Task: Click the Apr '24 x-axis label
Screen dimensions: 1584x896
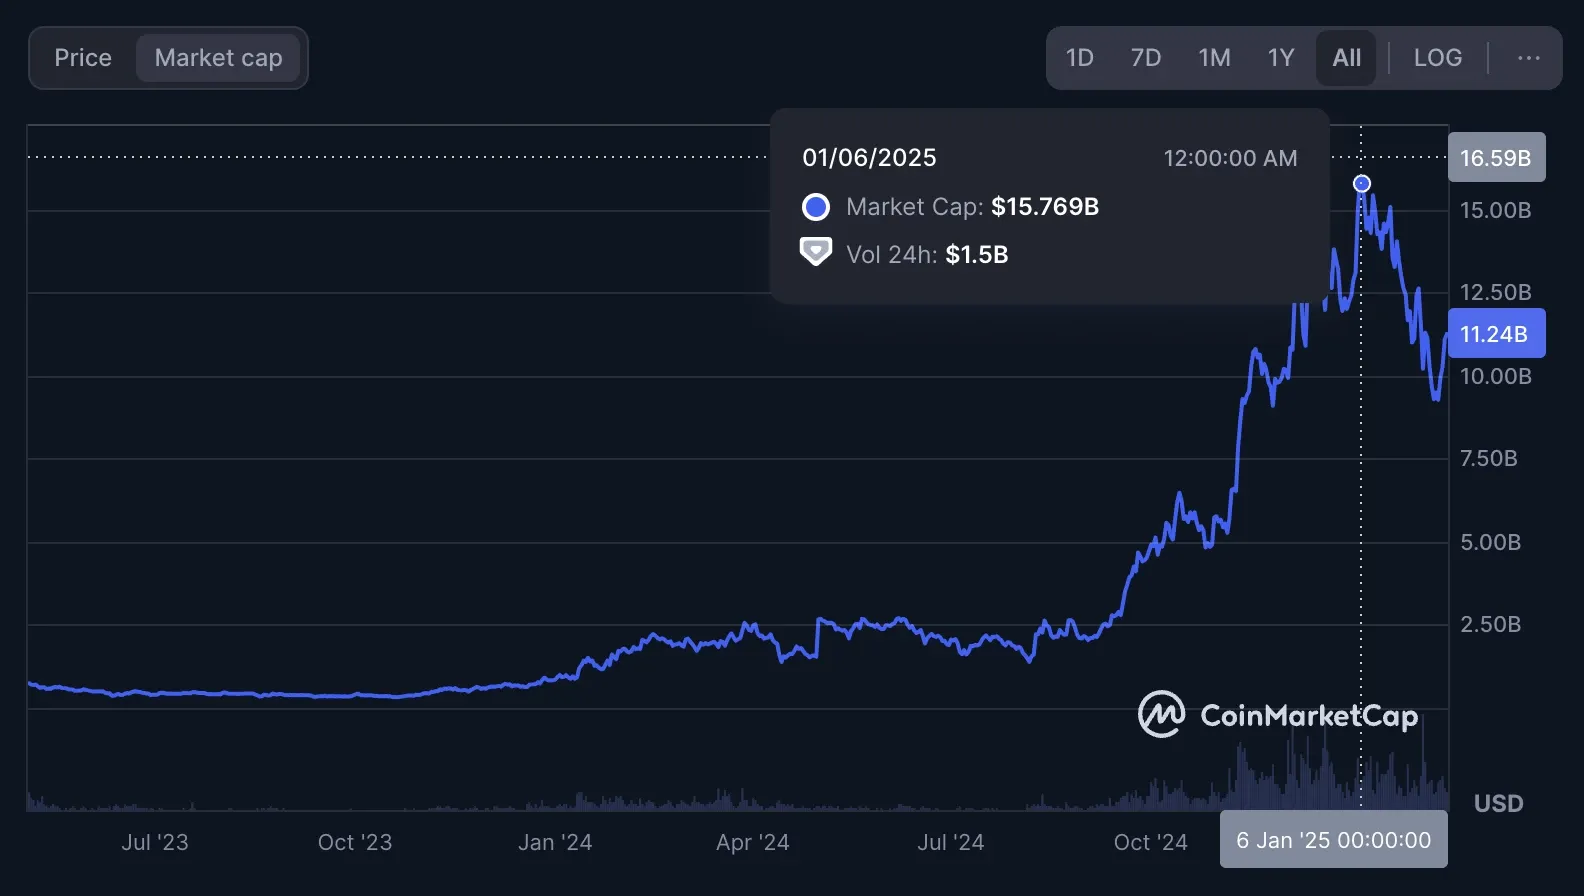Action: 753,842
